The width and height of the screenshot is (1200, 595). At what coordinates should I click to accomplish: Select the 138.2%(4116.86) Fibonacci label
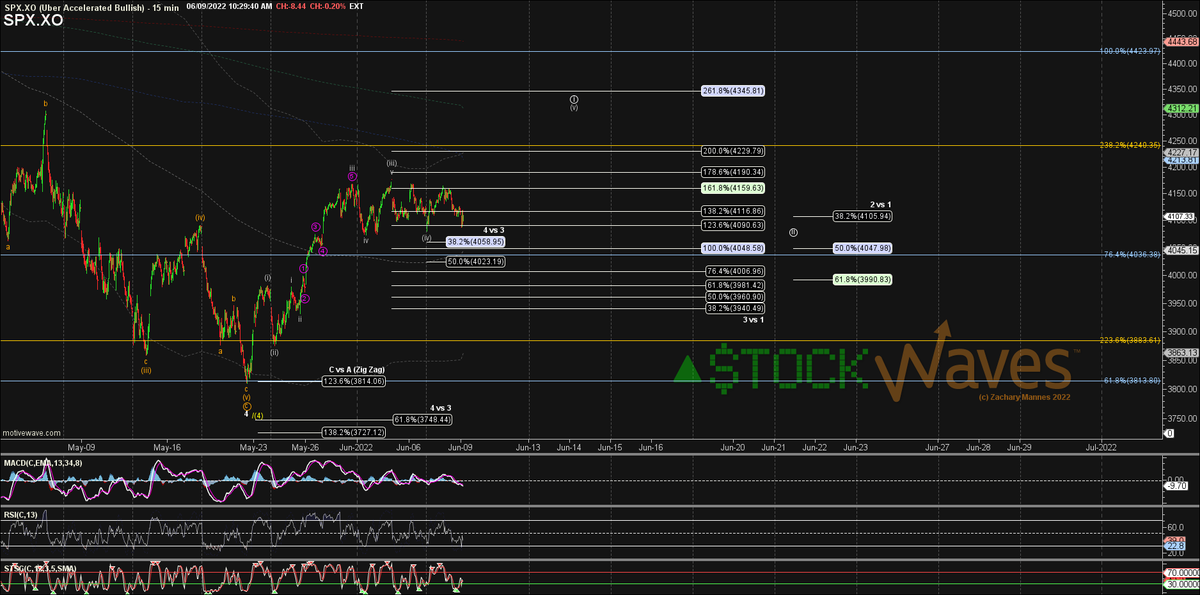tap(734, 211)
